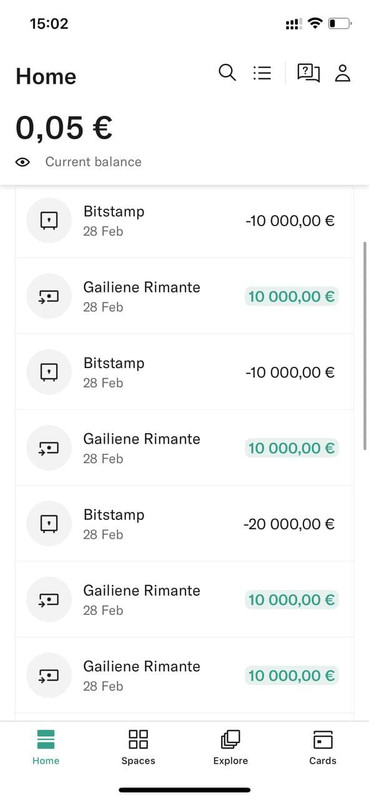Open the search magnifier icon
The height and width of the screenshot is (800, 369).
227,72
